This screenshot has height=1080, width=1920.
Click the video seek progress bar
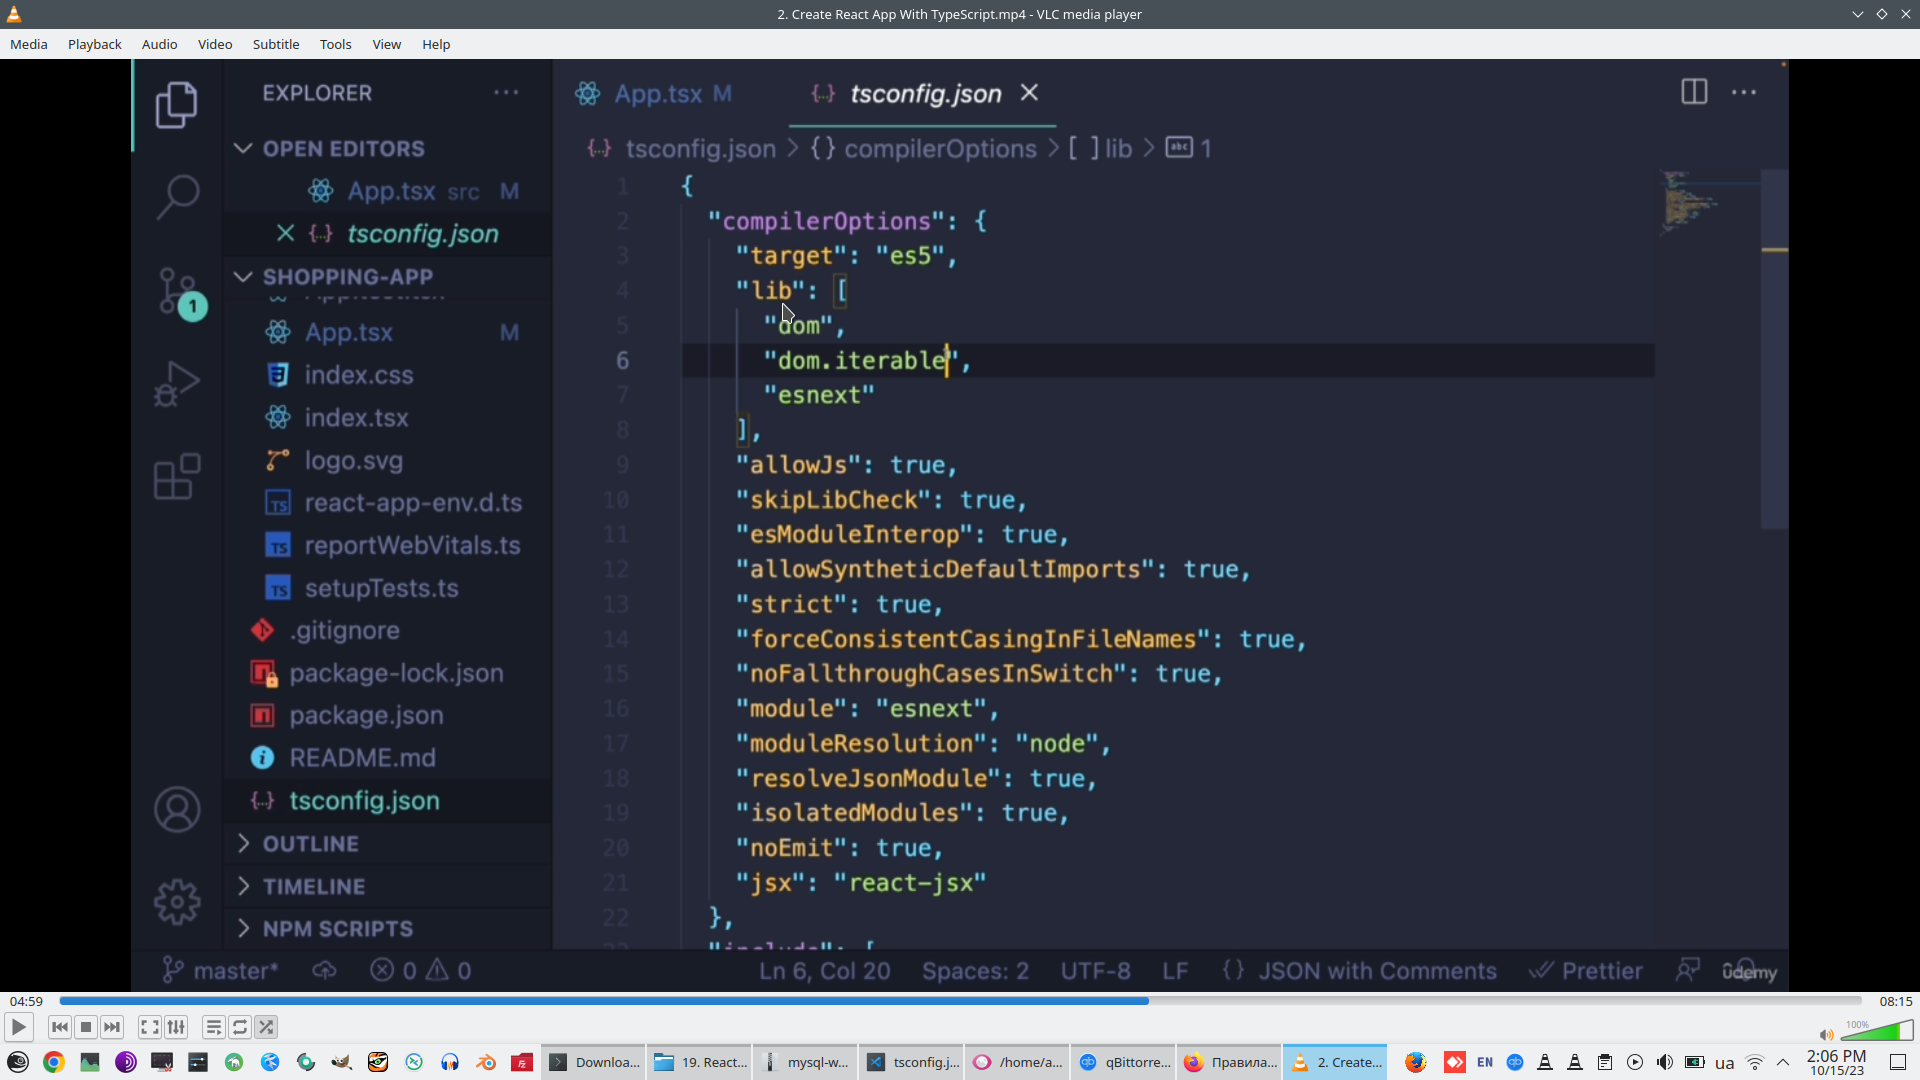[x=960, y=1000]
